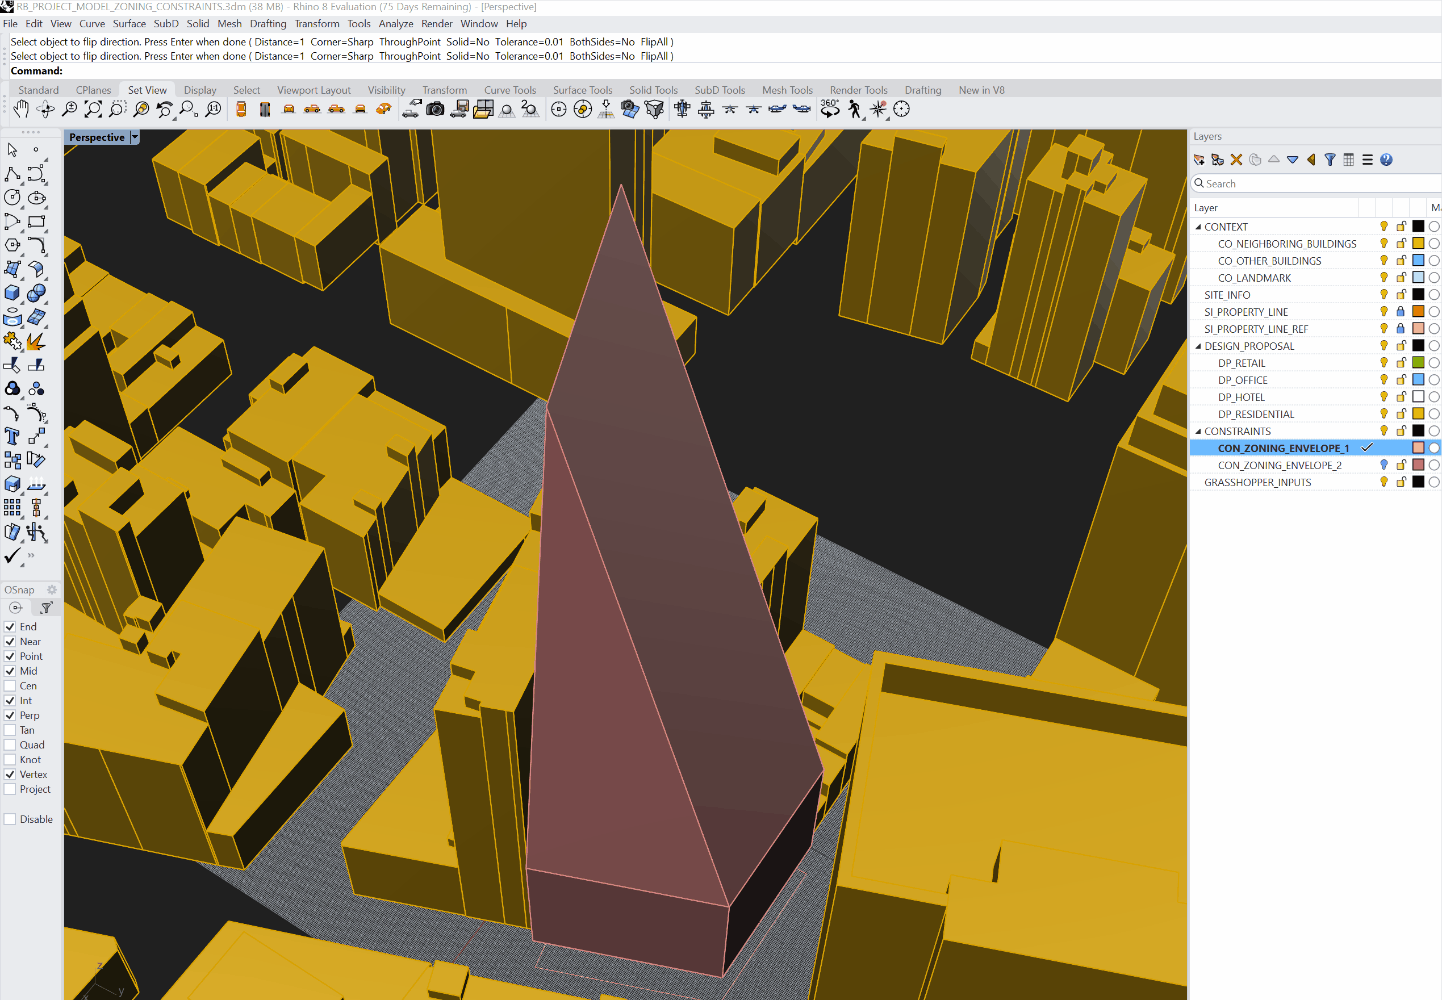Screen dimensions: 1442x1000
Task: Click the Perspective viewport title label
Action: click(97, 138)
